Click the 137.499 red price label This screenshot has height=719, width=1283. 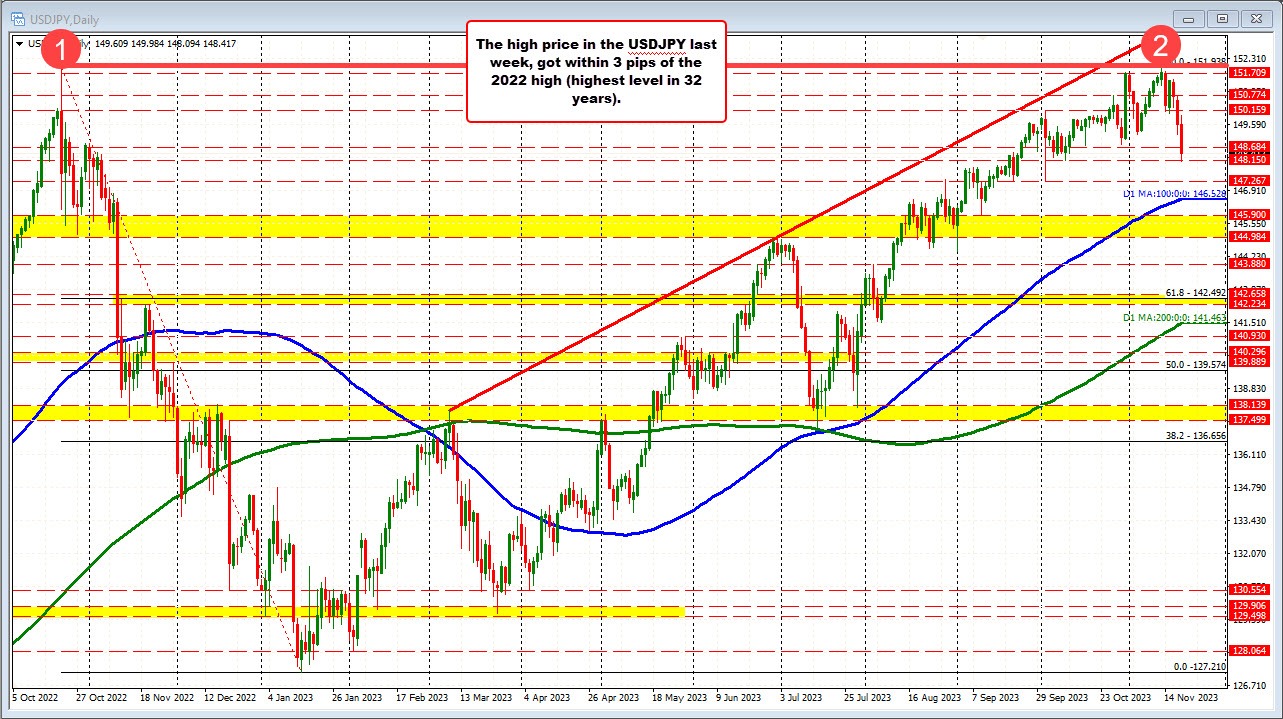click(x=1250, y=420)
